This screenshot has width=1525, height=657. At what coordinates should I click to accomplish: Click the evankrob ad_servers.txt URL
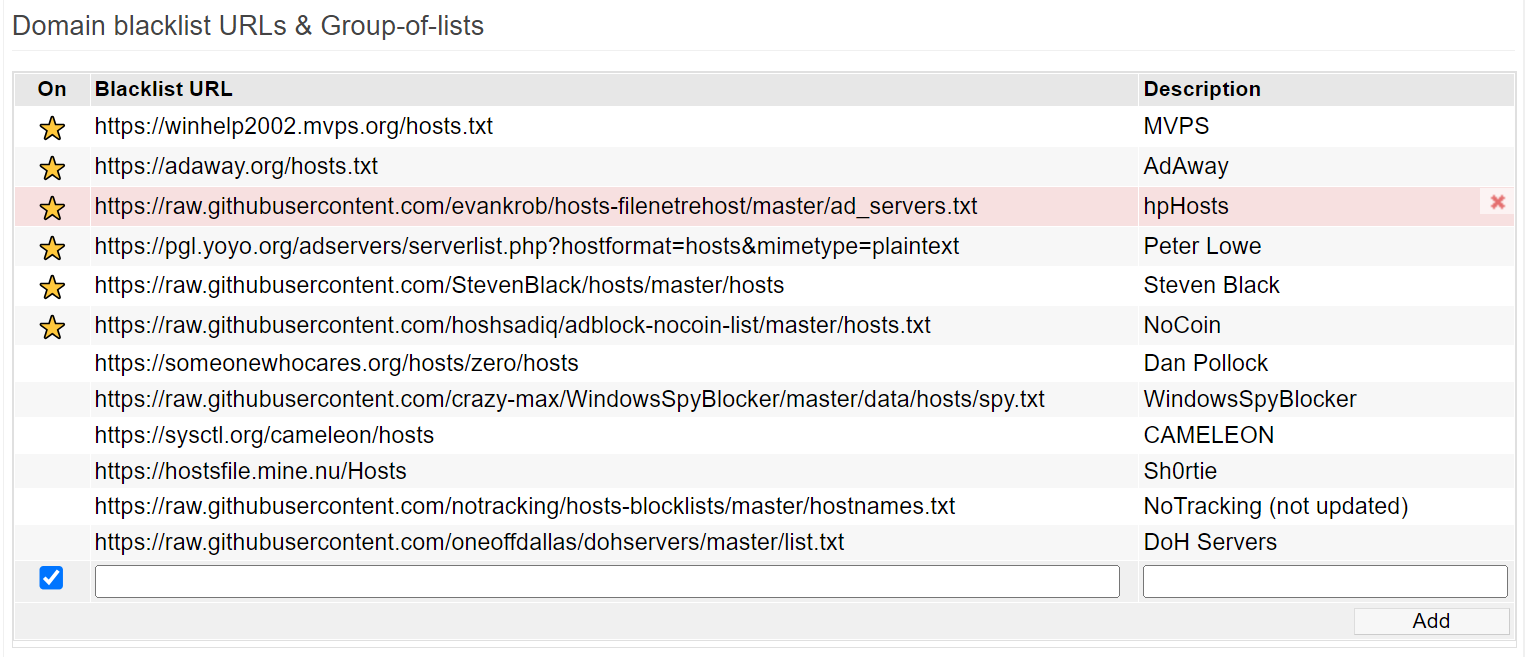(x=536, y=206)
